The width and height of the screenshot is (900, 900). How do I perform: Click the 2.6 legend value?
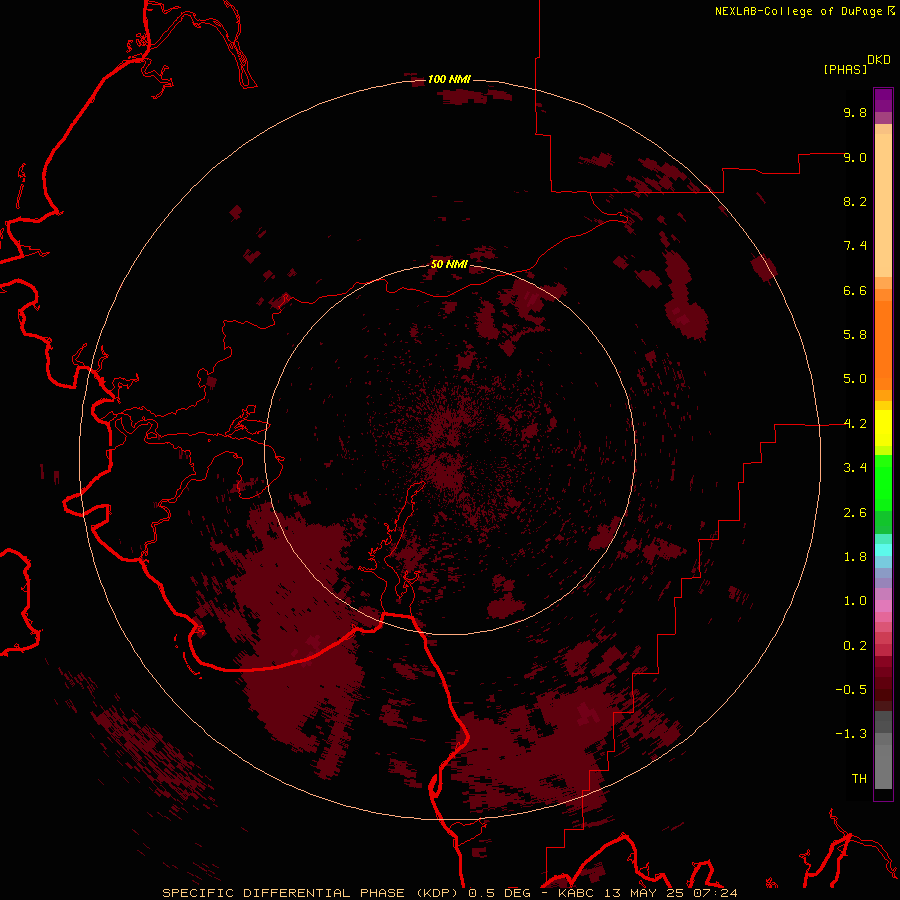[x=855, y=513]
